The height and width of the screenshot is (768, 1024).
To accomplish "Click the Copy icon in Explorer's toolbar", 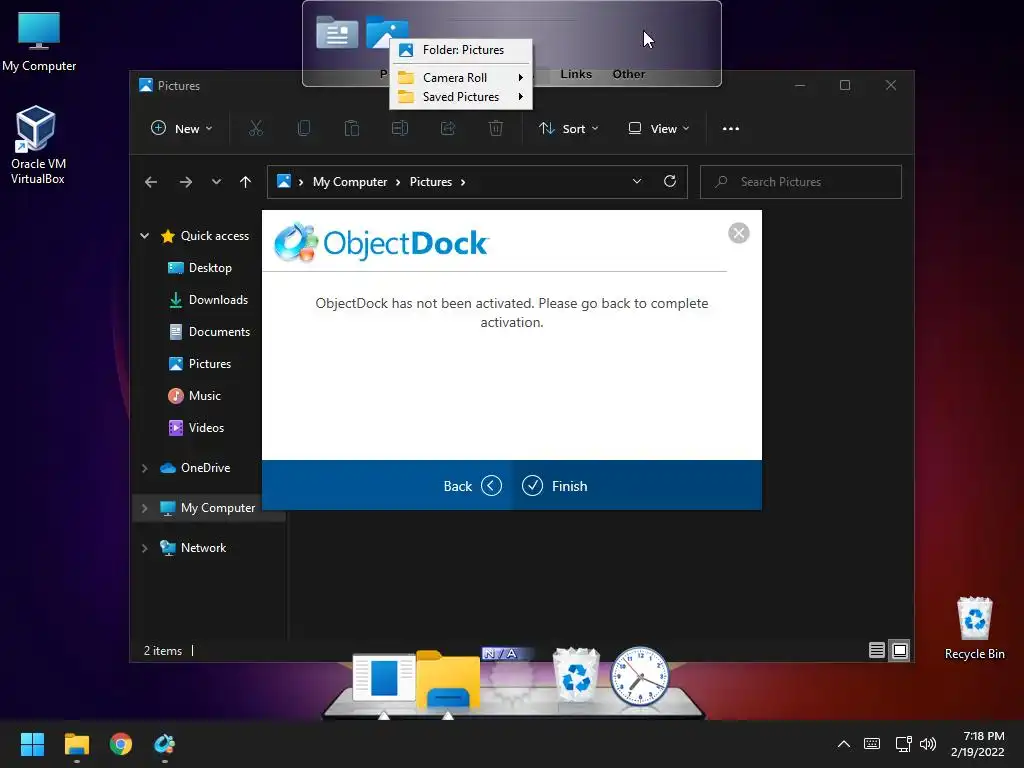I will 304,129.
